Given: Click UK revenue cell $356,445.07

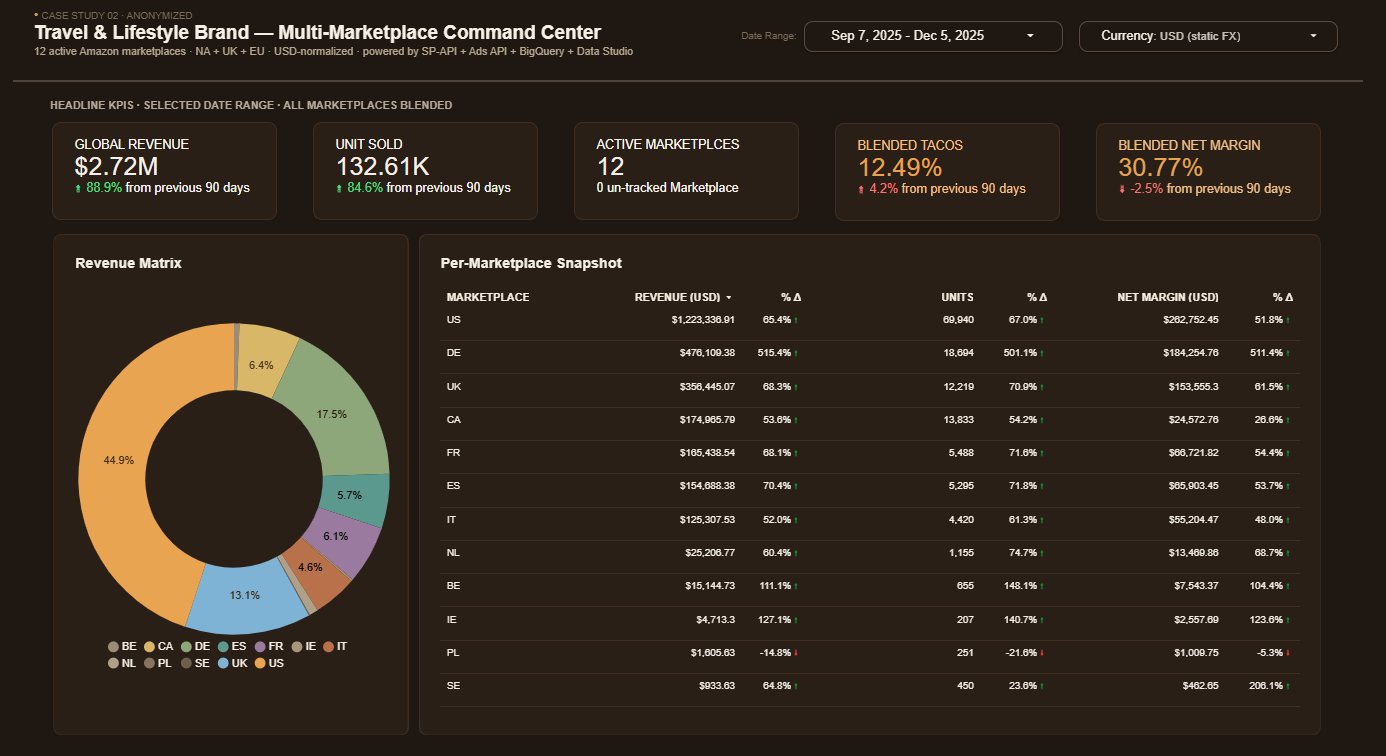Looking at the screenshot, I should (706, 386).
